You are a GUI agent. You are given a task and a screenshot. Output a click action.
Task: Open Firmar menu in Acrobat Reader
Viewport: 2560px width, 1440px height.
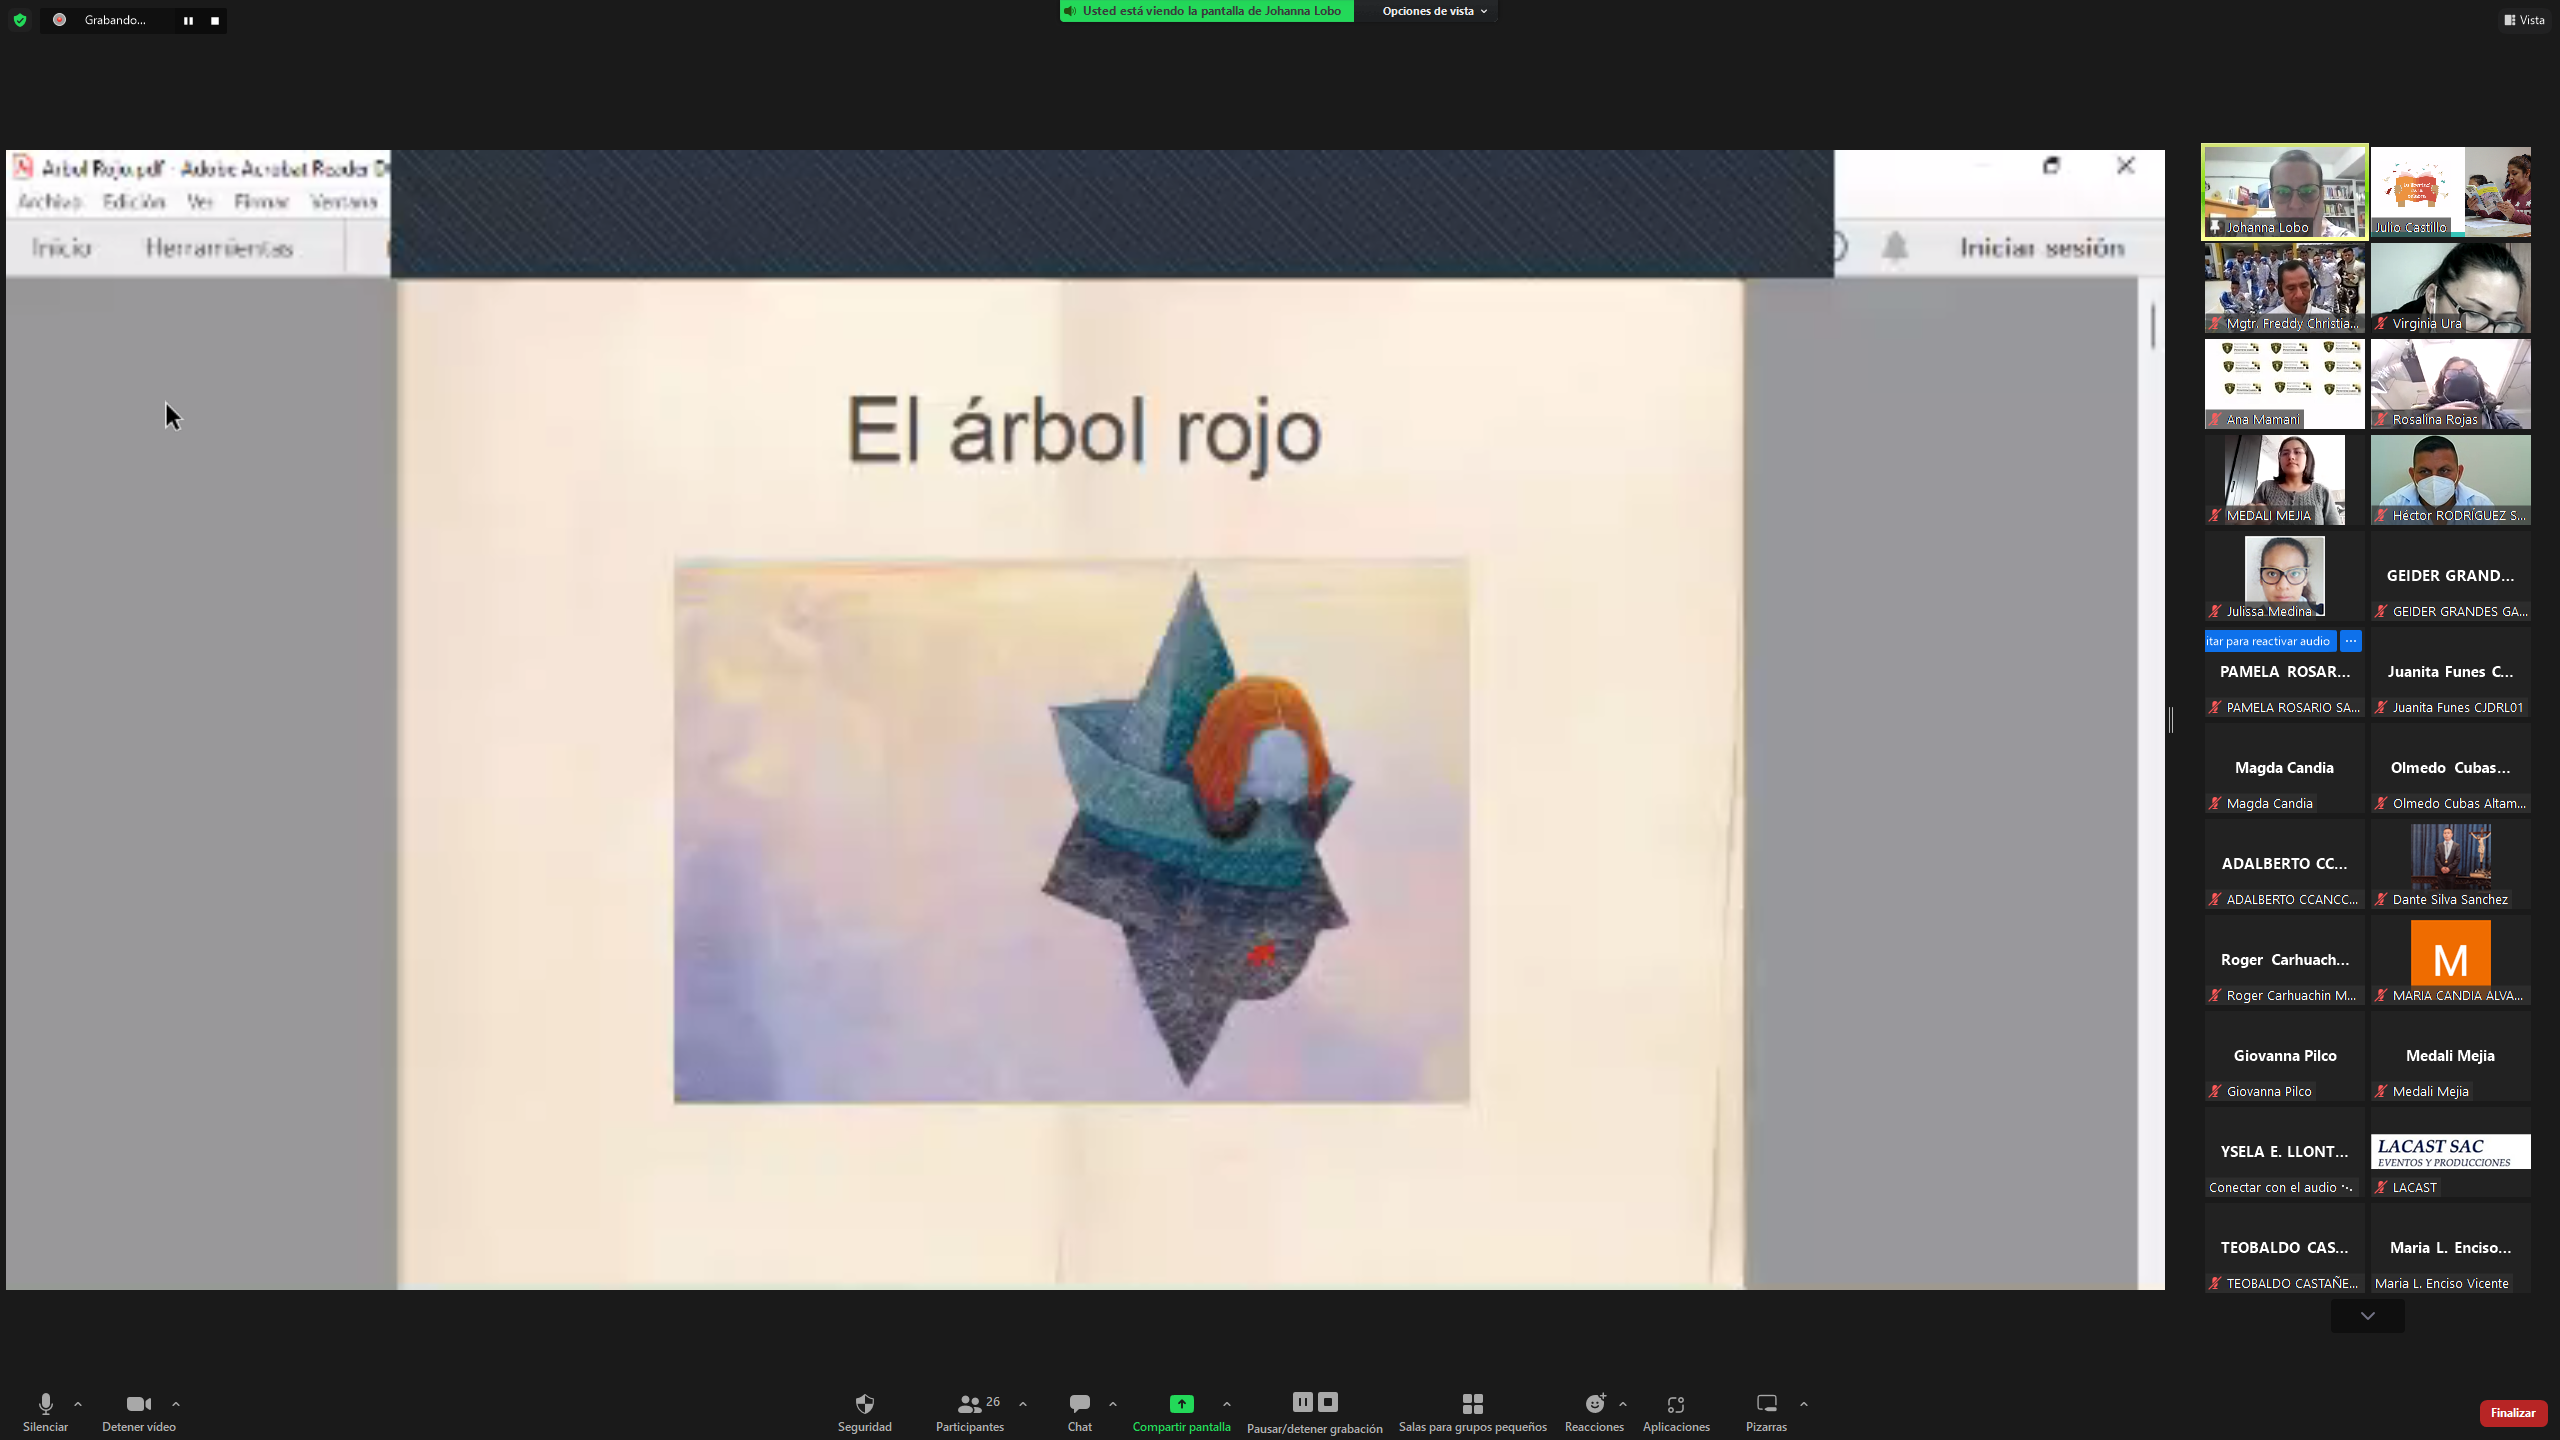[x=261, y=202]
